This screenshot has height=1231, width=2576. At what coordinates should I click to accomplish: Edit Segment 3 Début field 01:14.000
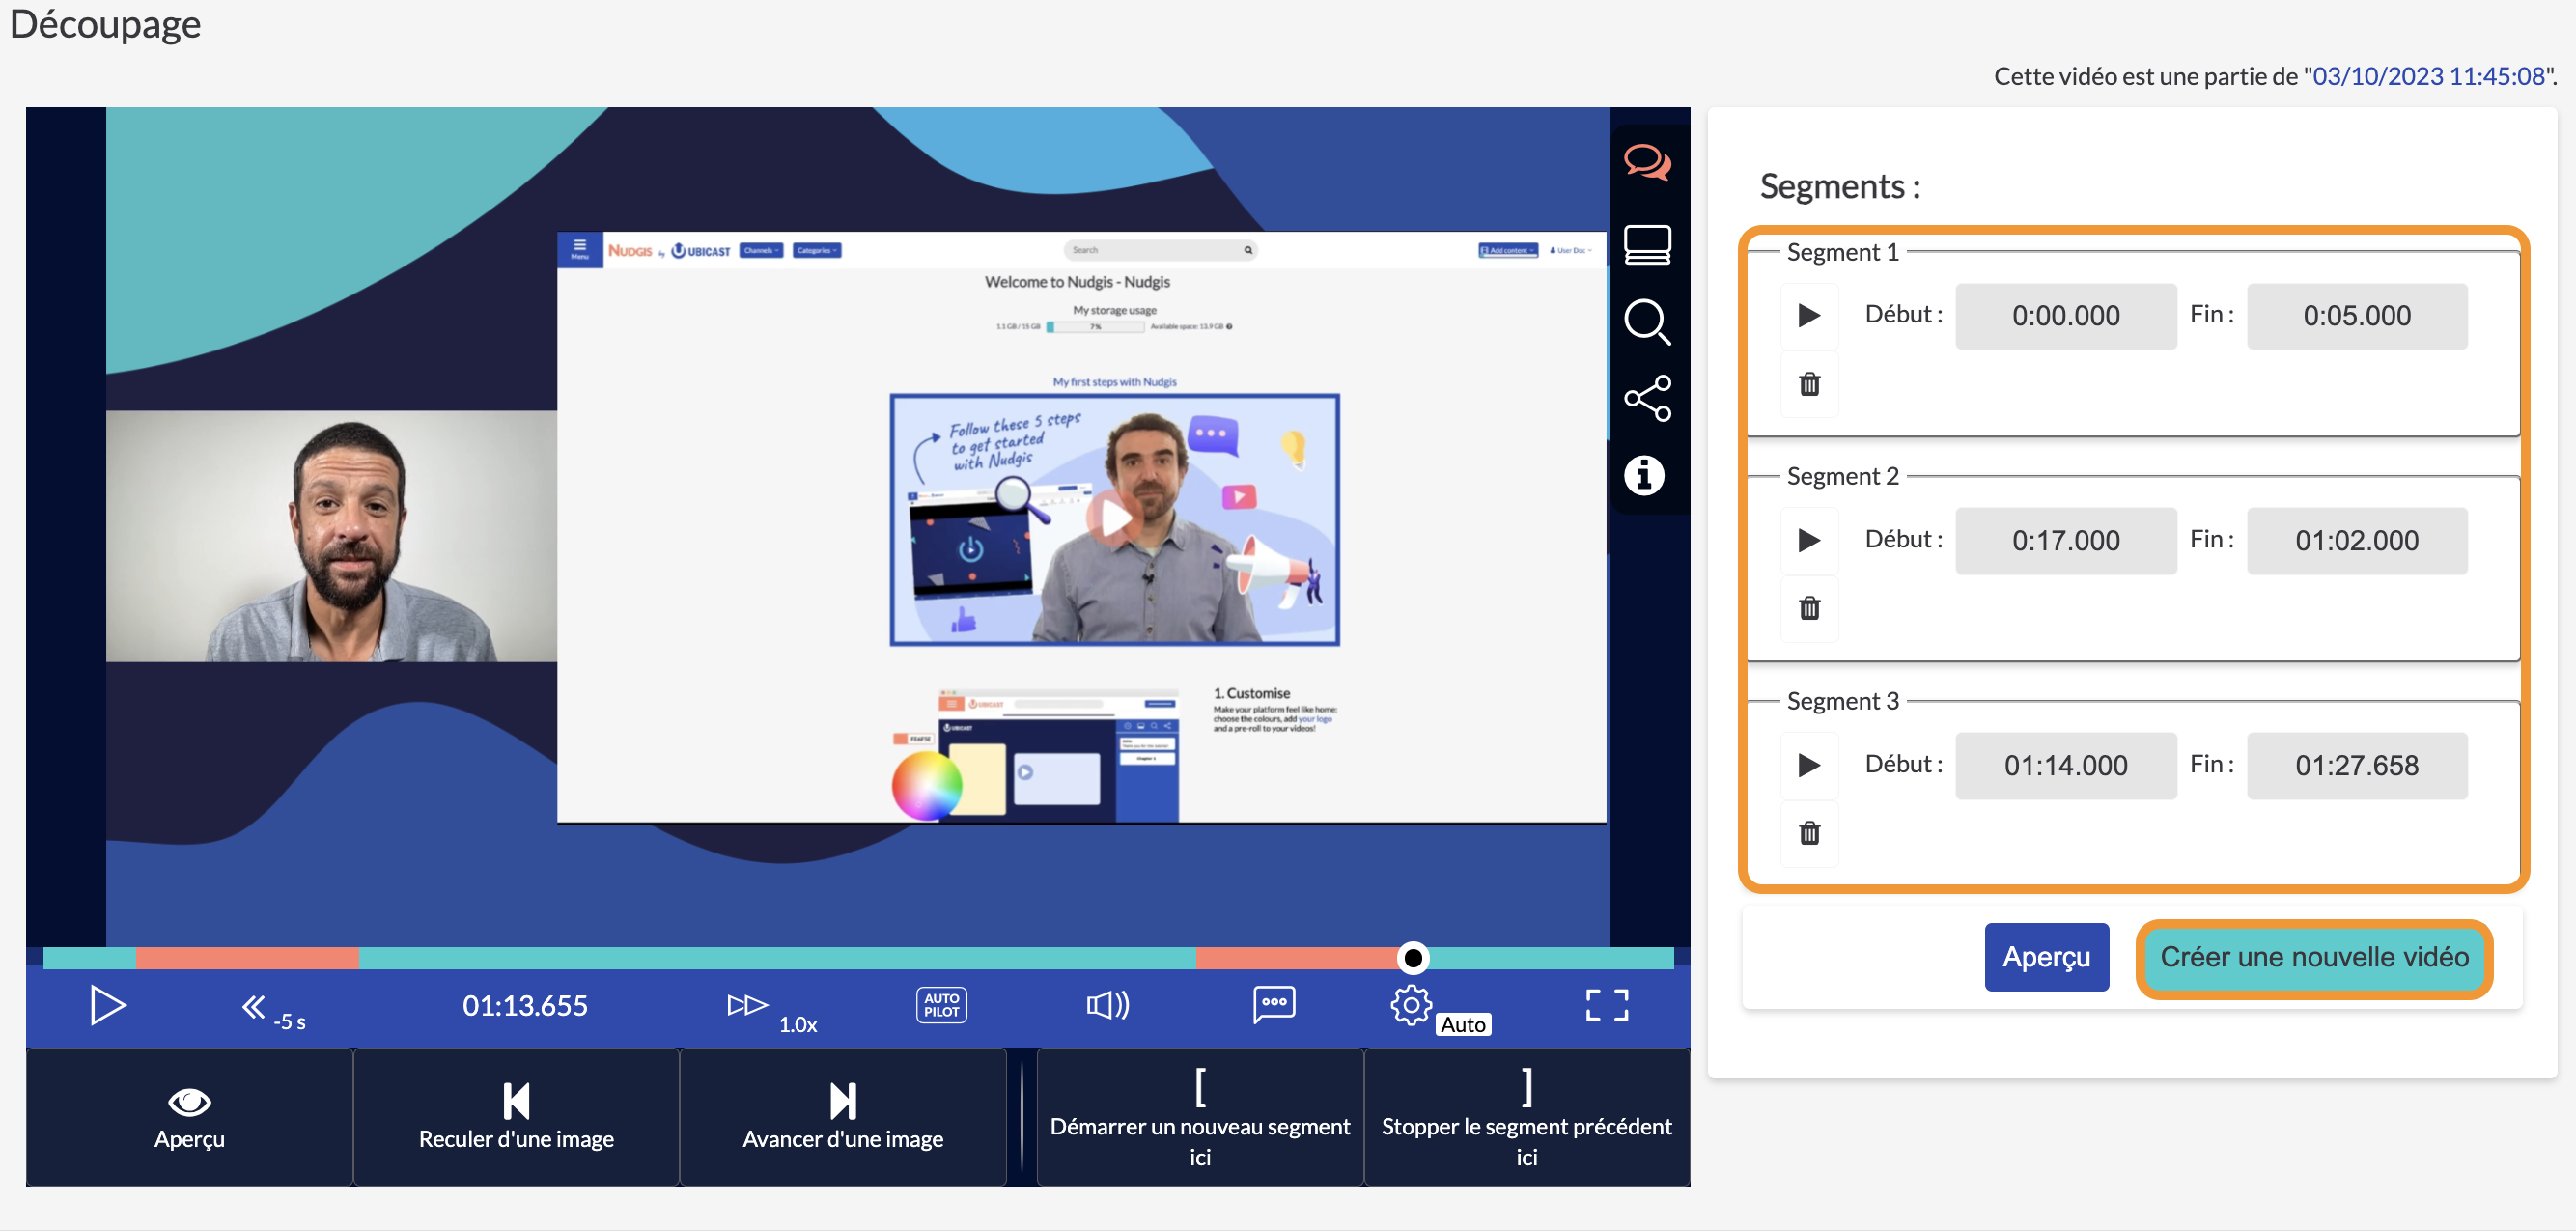pos(2065,766)
